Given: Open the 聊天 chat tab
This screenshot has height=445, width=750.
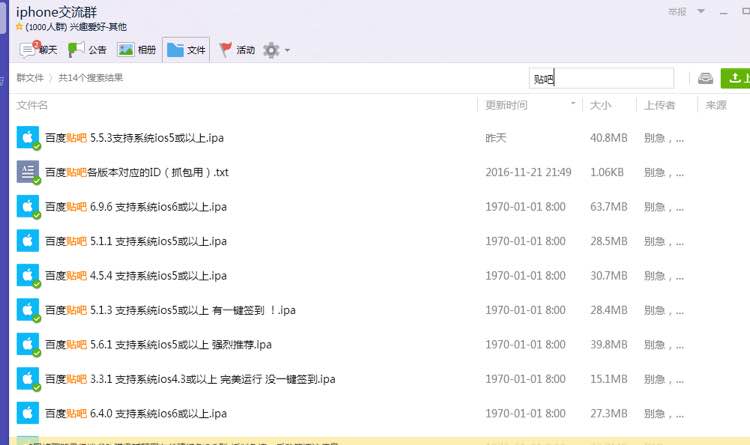Looking at the screenshot, I should (39, 49).
